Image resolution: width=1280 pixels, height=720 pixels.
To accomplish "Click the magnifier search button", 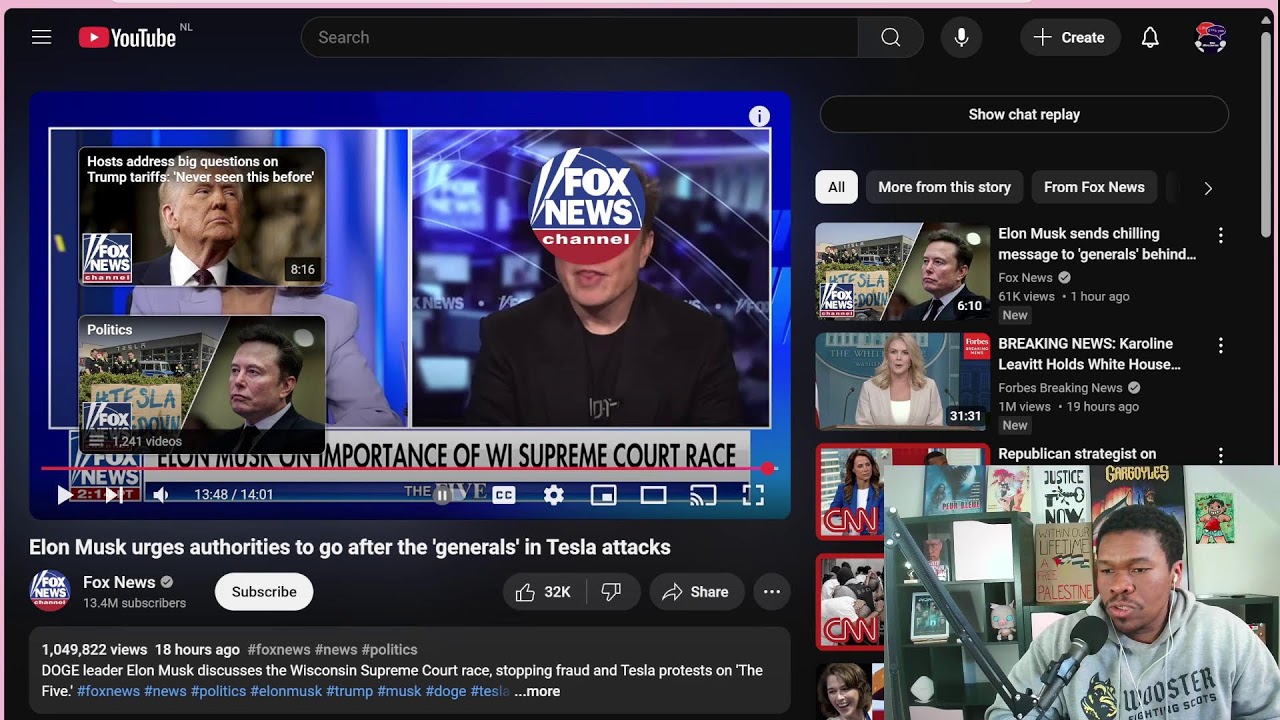I will coord(890,38).
